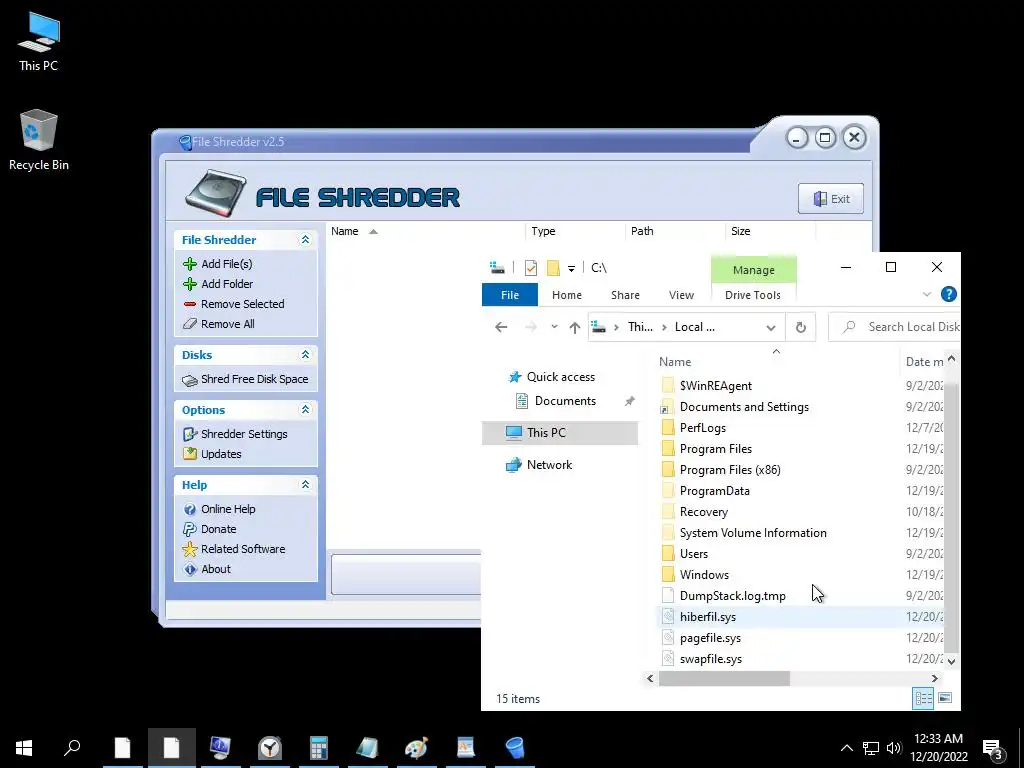Collapse the Disks panel section
The image size is (1024, 768).
tap(305, 355)
